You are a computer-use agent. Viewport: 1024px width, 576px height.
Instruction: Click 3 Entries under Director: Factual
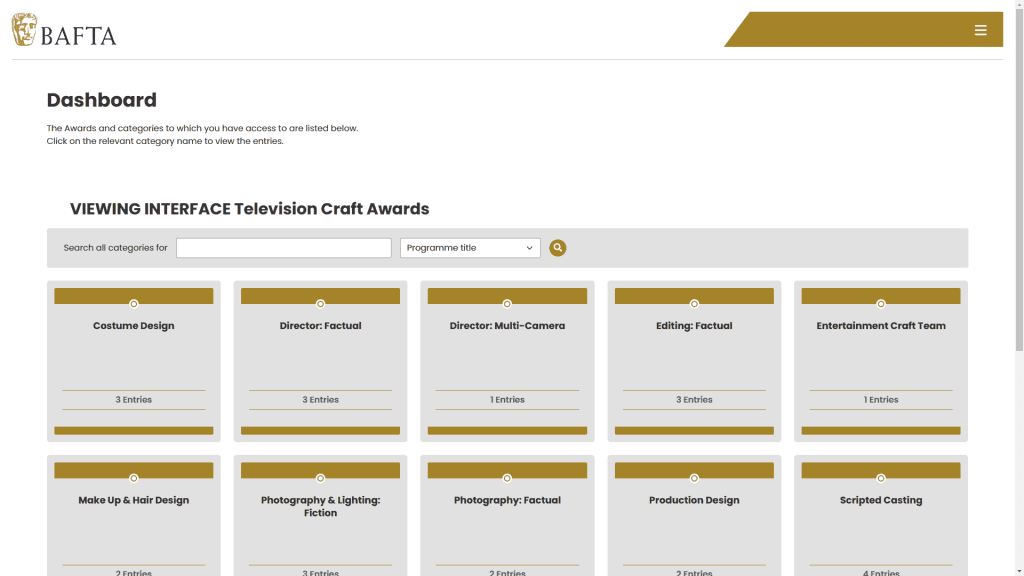(320, 400)
